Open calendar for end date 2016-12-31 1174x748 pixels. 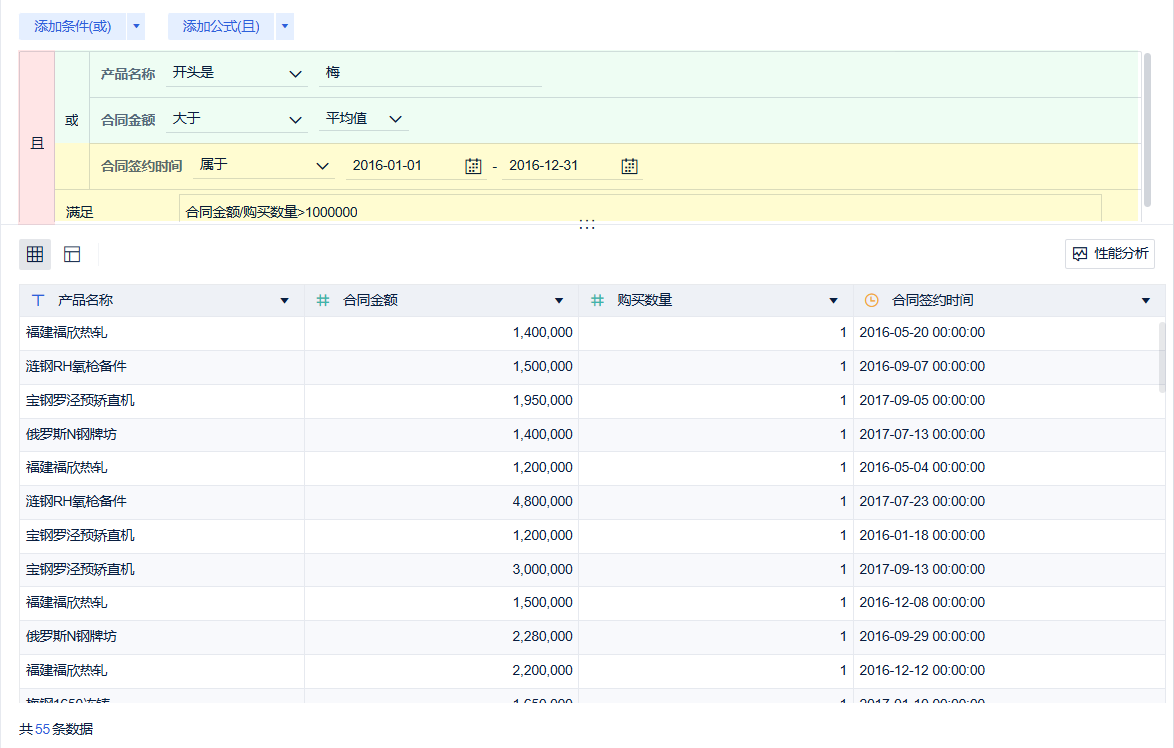629,166
